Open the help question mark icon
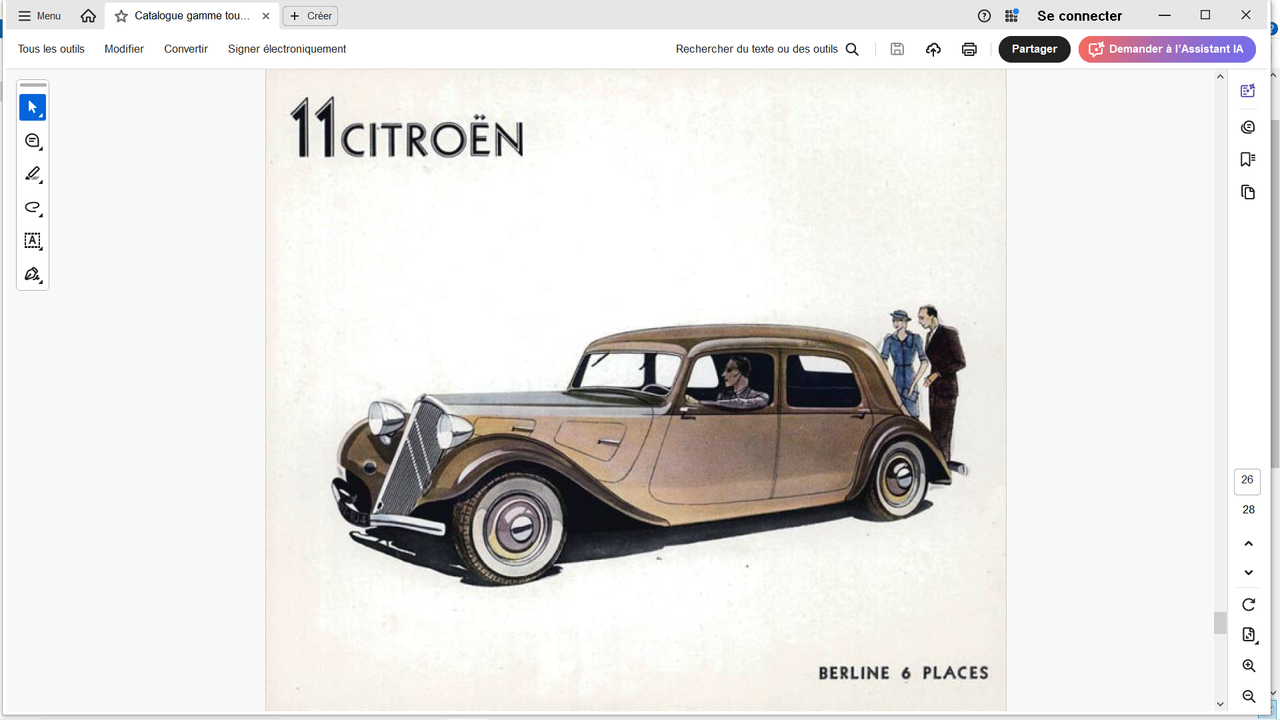The image size is (1280, 720). pyautogui.click(x=984, y=16)
